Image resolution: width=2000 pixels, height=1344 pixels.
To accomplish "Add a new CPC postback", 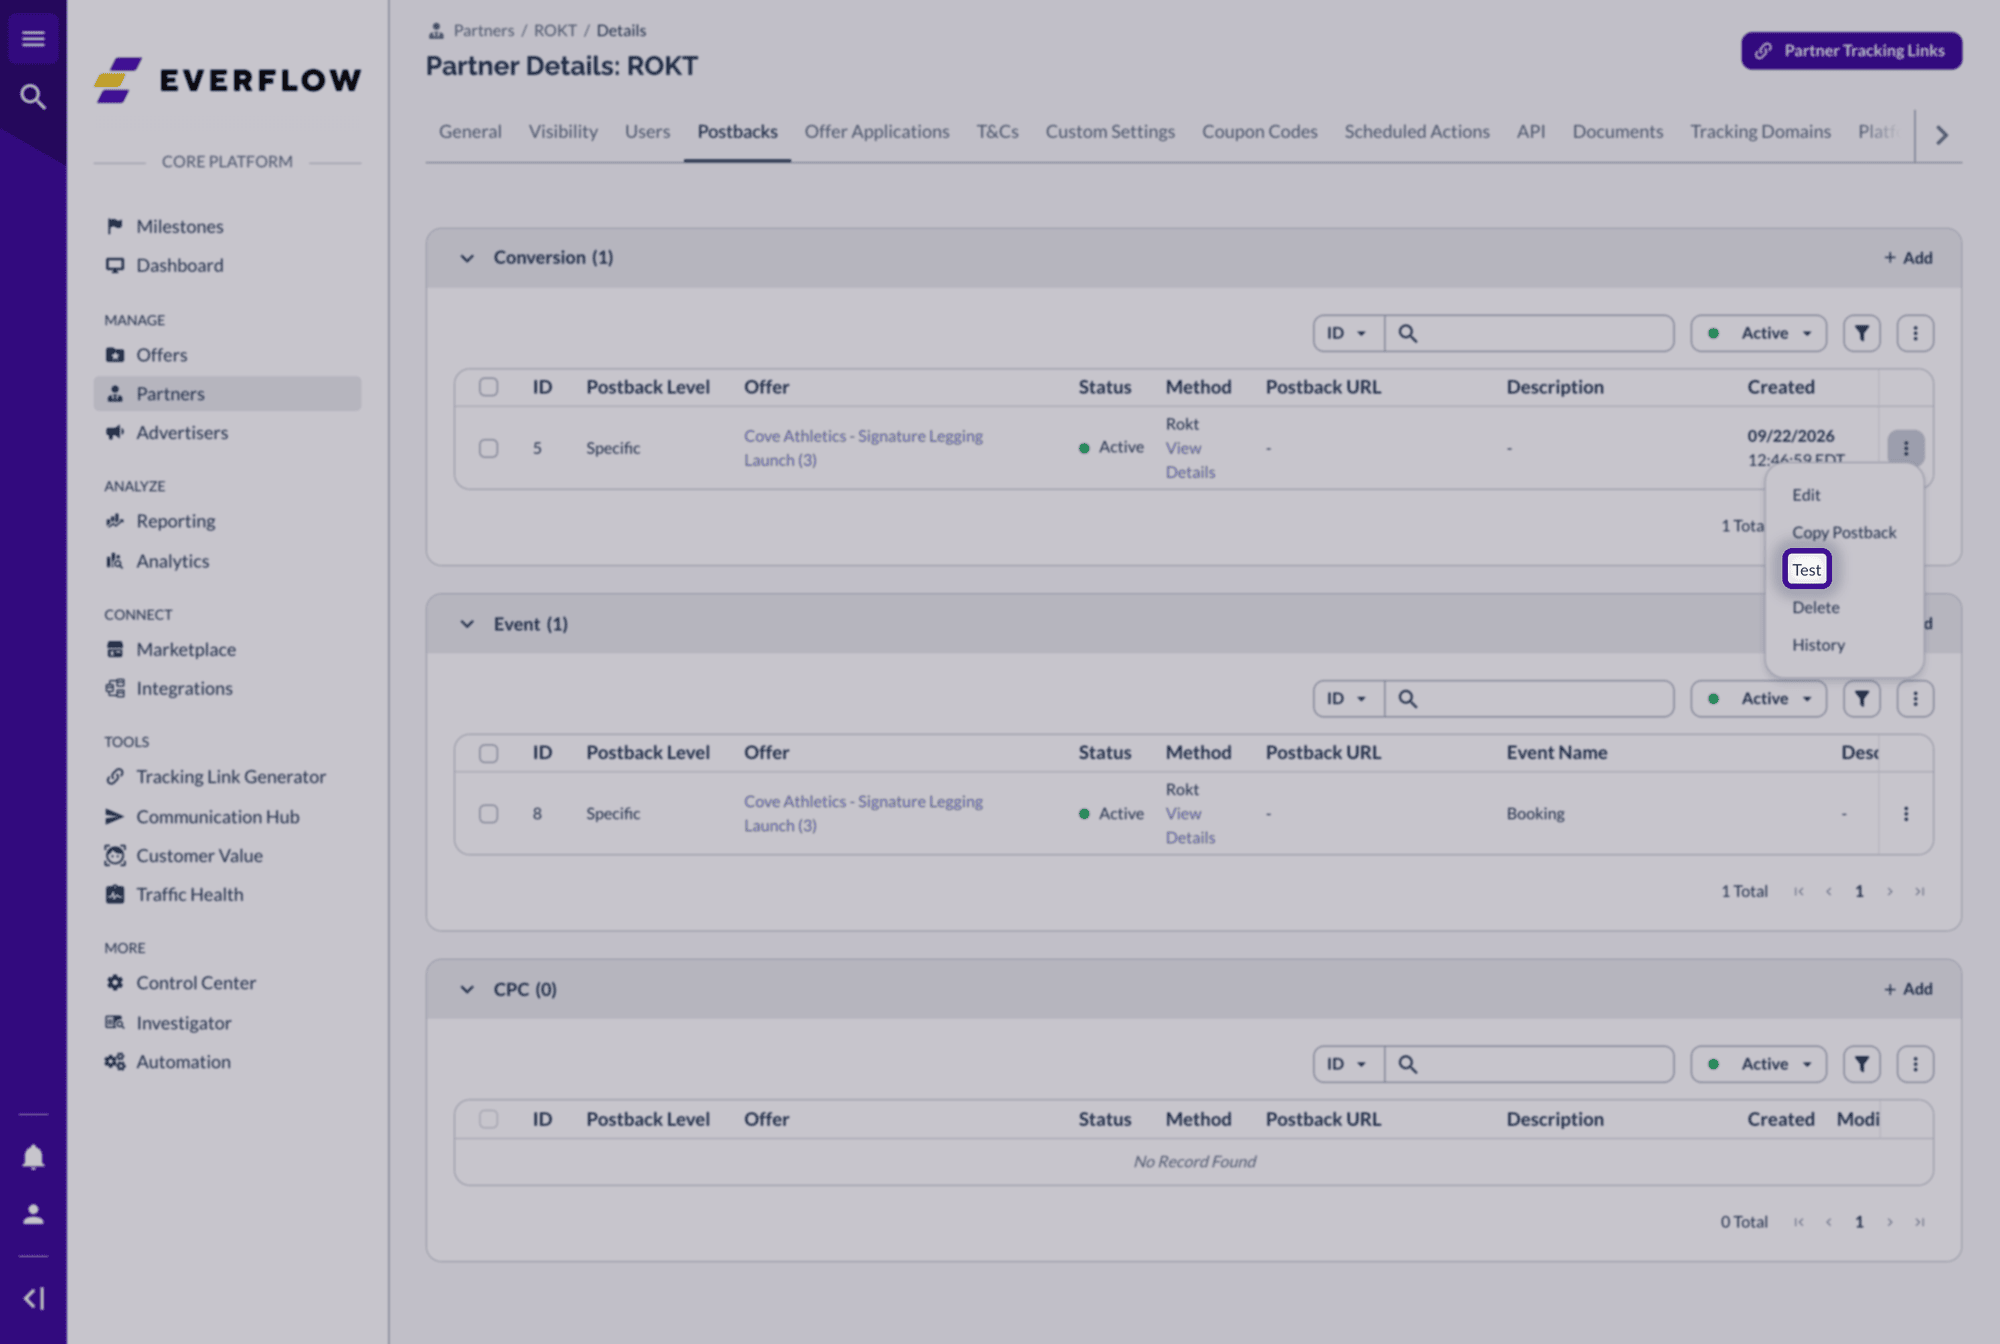I will [x=1908, y=989].
